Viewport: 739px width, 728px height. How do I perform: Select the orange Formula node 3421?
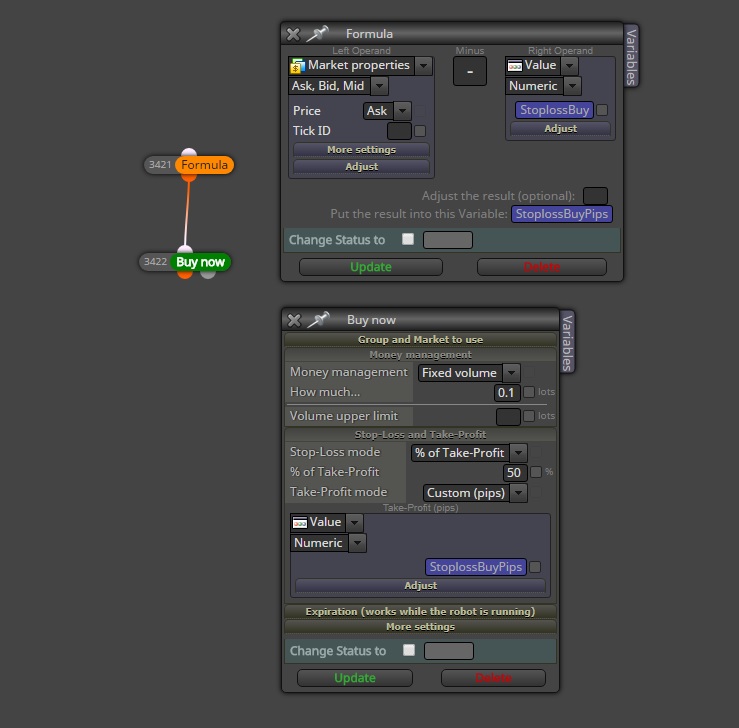point(204,165)
